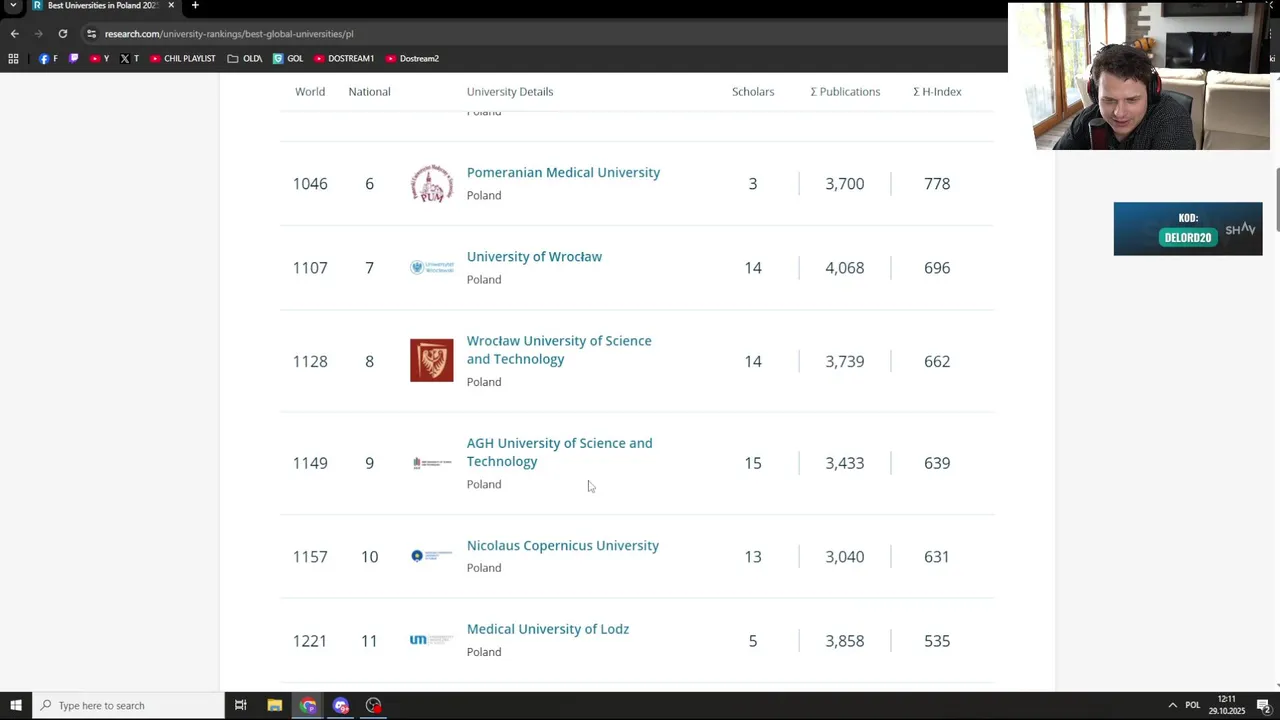This screenshot has height=720, width=1280.
Task: Click H-Index value 535
Action: [937, 641]
